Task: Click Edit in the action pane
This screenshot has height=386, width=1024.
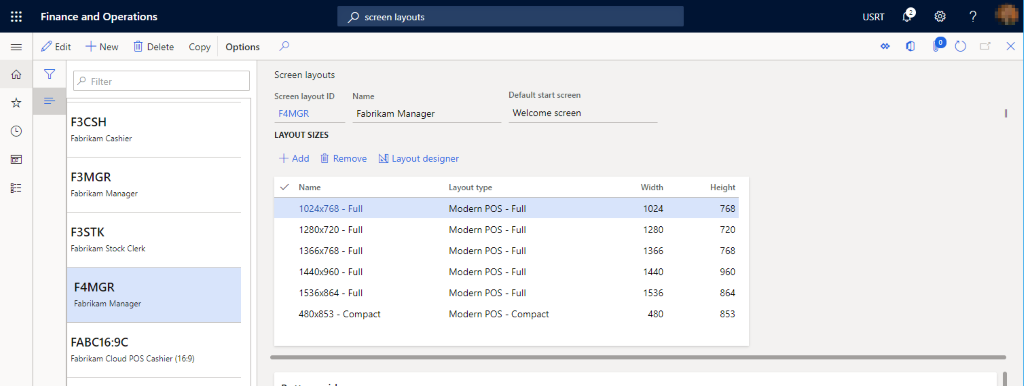Action: pos(56,47)
